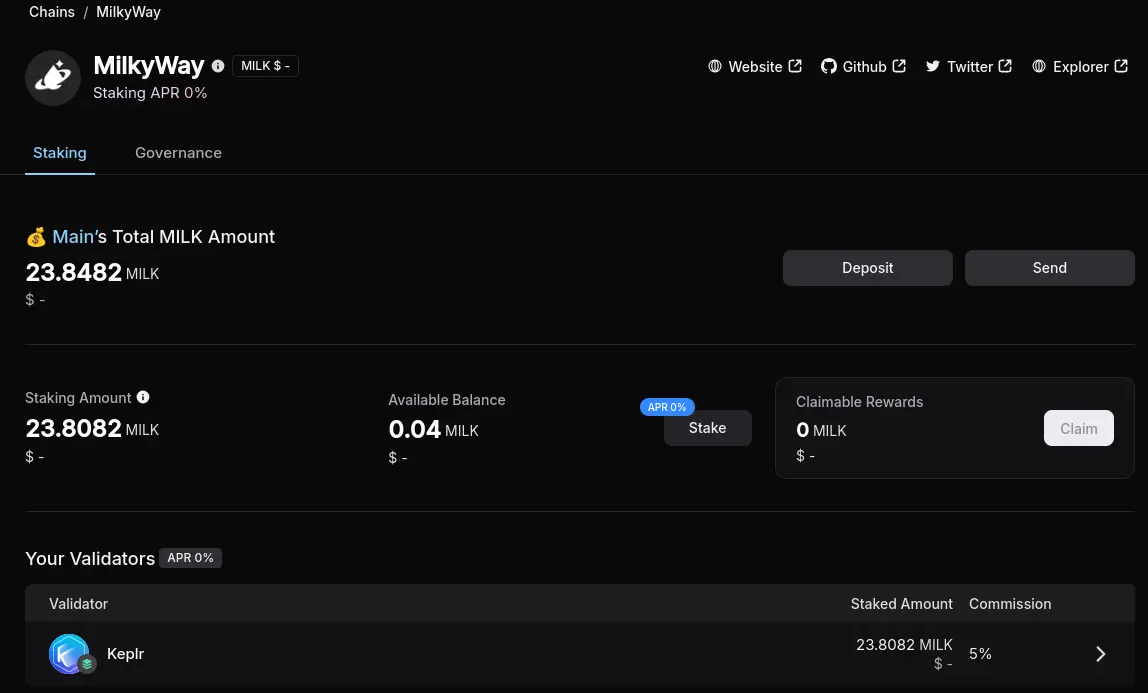Click MilkyWay breadcrumb item
This screenshot has width=1148, height=693.
pos(128,12)
